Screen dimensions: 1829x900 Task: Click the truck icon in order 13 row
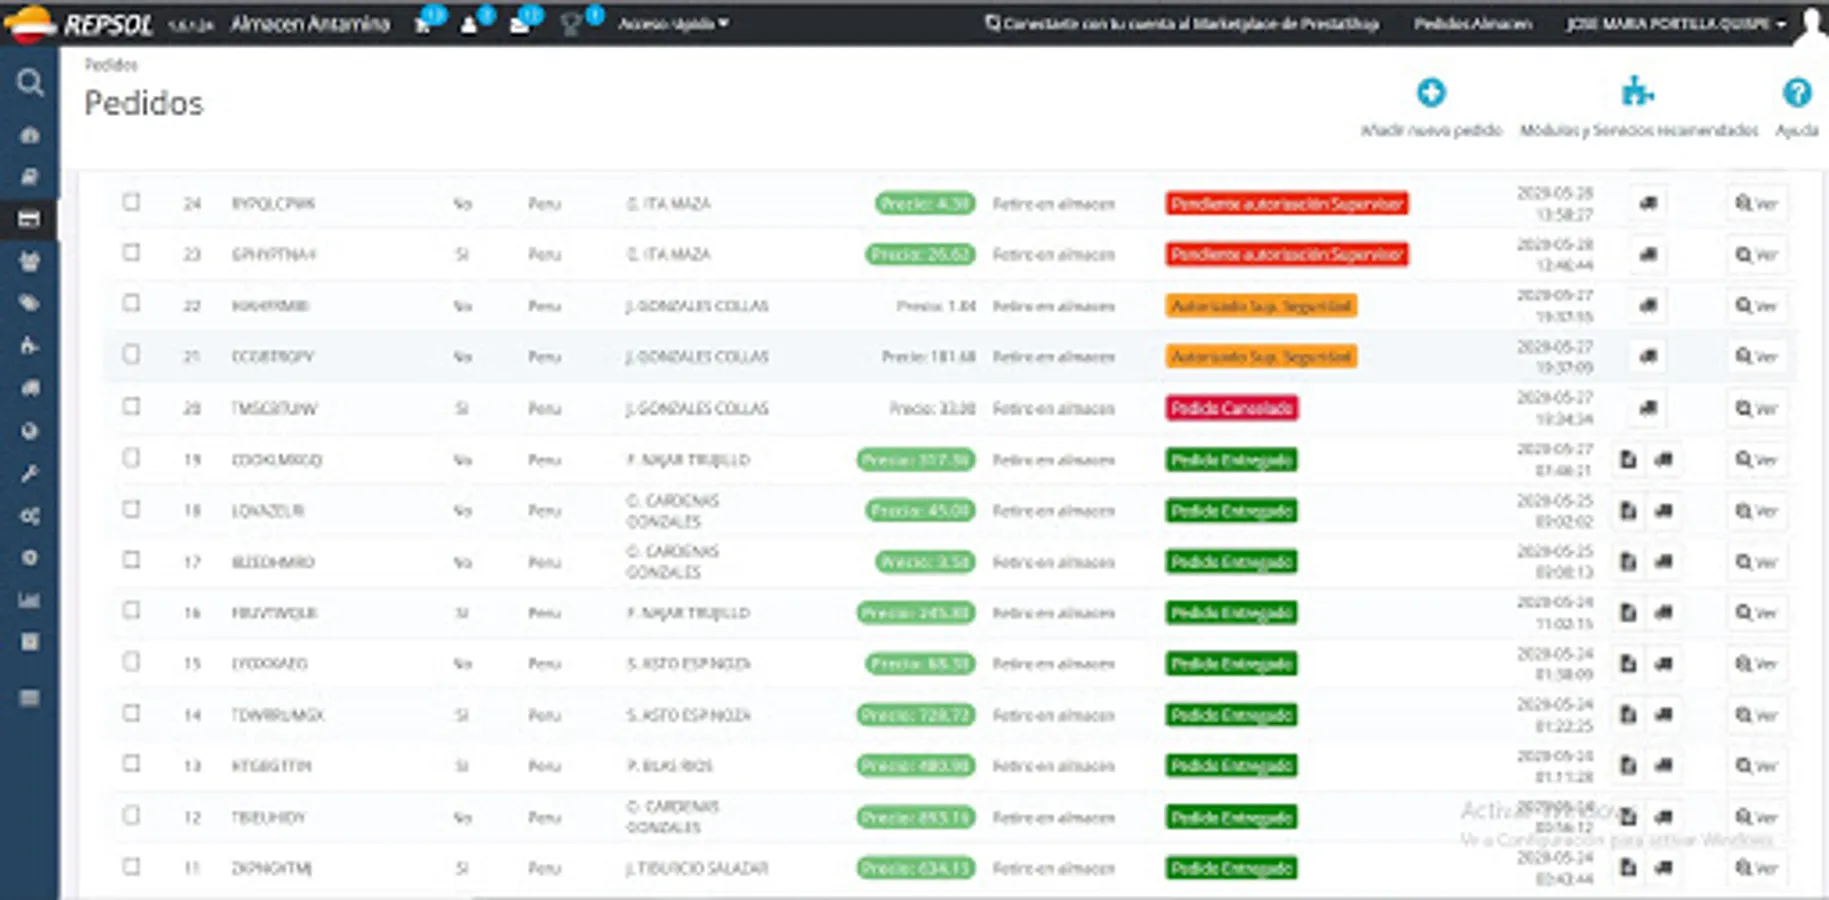(x=1664, y=766)
